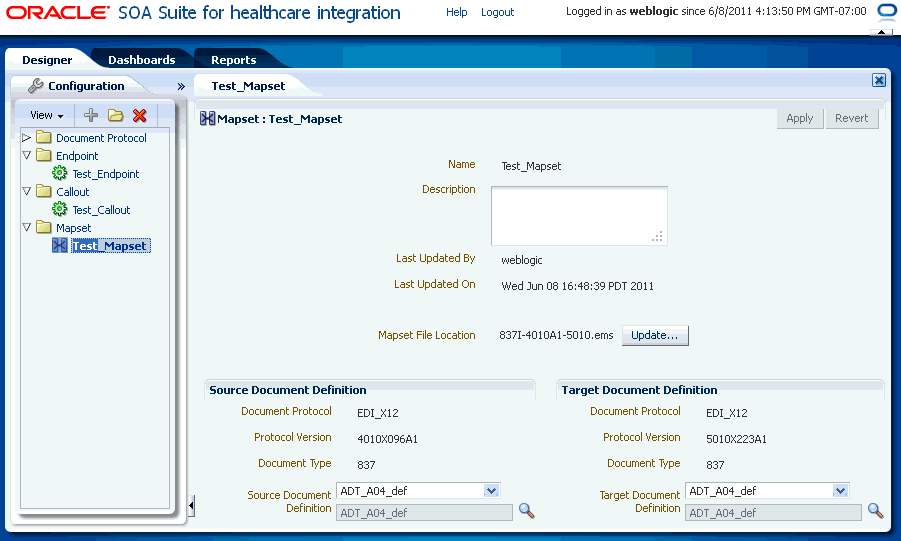The width and height of the screenshot is (901, 541).
Task: Collapse the left panel with the splitter arrow
Action: pos(191,506)
